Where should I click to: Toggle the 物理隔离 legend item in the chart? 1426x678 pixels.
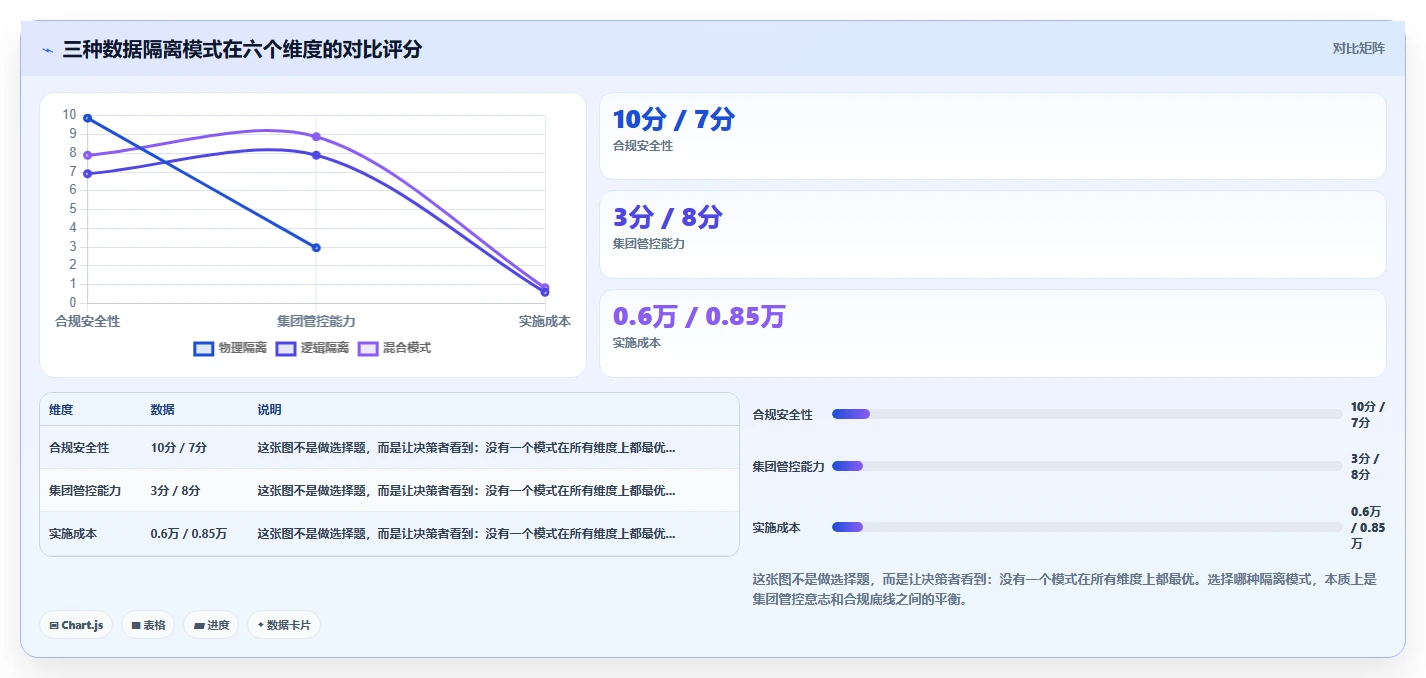(x=230, y=348)
